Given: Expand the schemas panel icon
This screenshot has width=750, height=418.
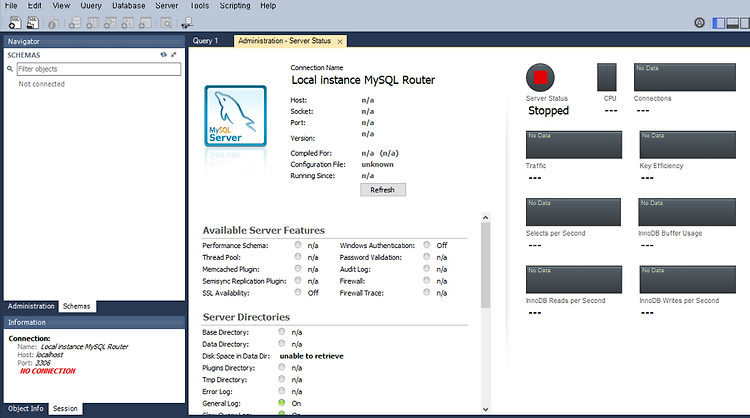Looking at the screenshot, I should pyautogui.click(x=174, y=55).
